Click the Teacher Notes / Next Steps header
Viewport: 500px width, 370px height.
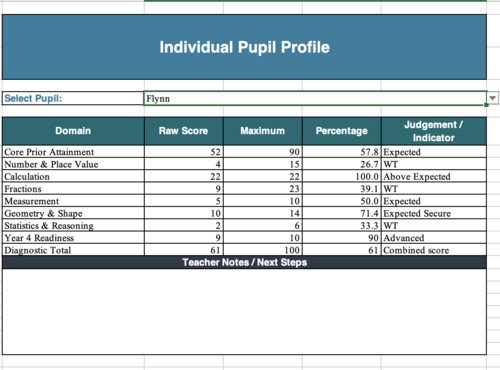244,262
